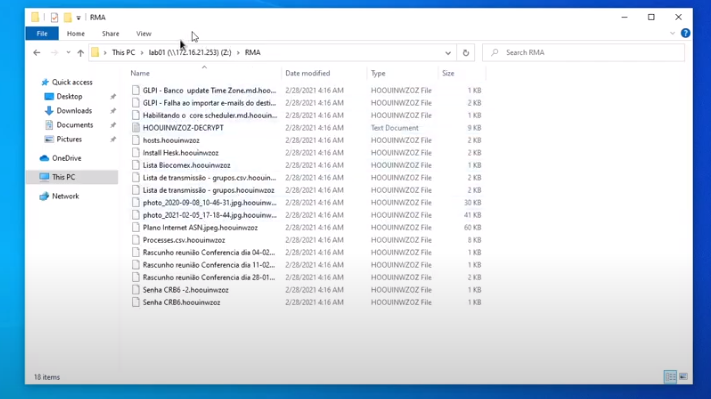Open the File ribbon tab
Screen dimensions: 711x399
(42, 34)
